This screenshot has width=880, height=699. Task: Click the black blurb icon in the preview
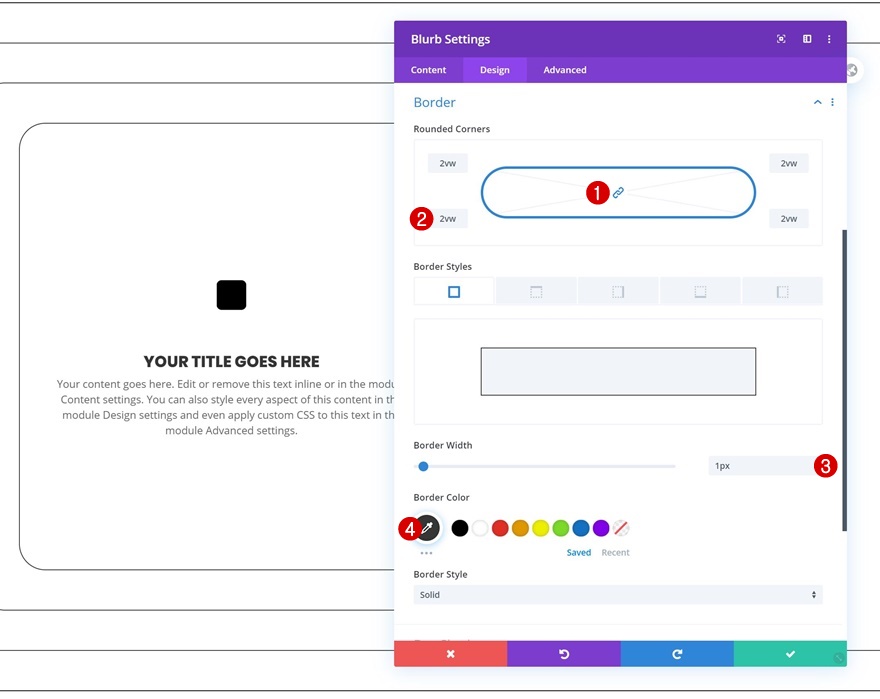(231, 295)
